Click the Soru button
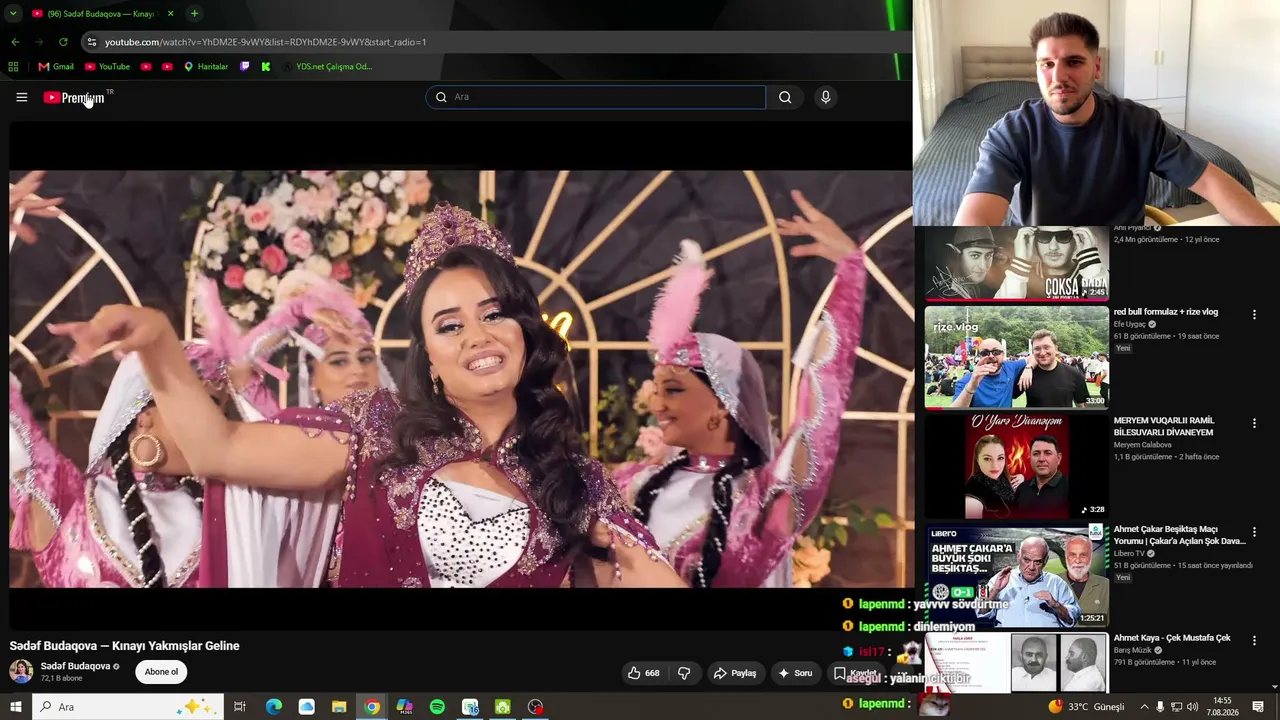The height and width of the screenshot is (720, 1280). (795, 673)
